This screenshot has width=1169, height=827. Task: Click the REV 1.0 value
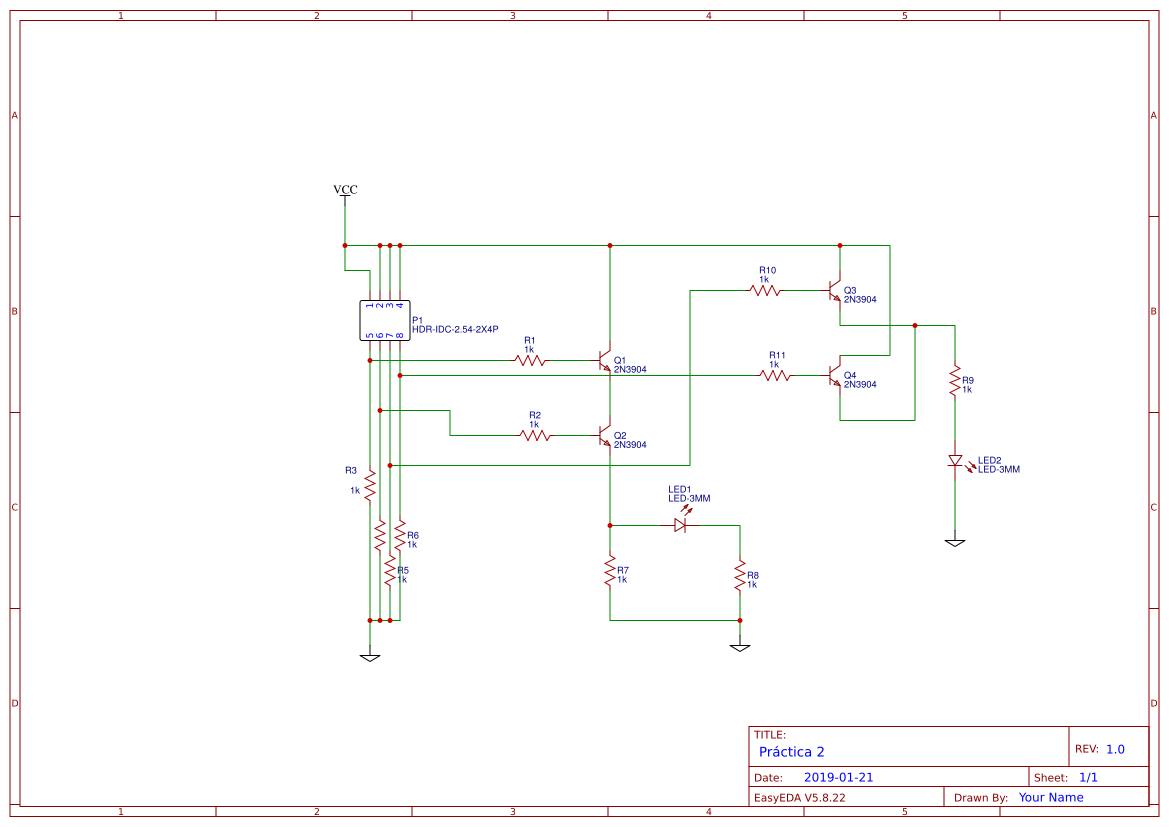tap(1115, 749)
